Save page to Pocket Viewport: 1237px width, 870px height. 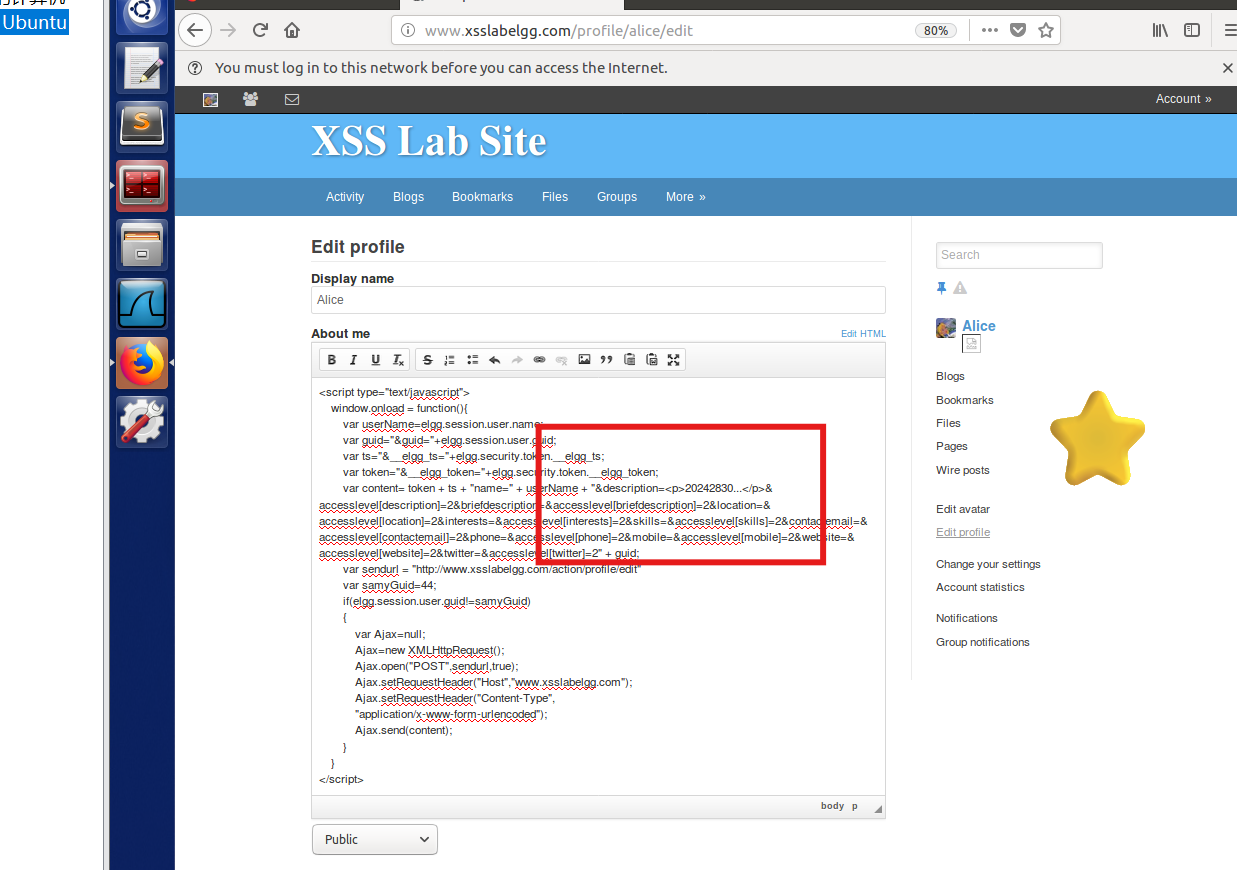1018,30
